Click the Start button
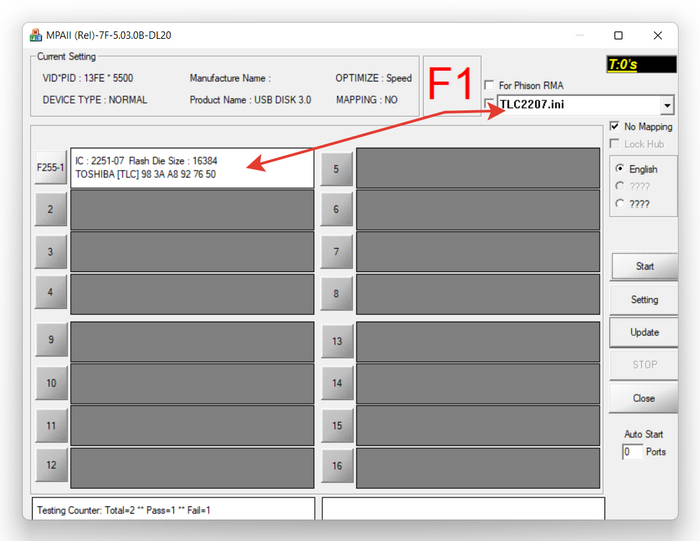This screenshot has height=541, width=700. coord(644,266)
